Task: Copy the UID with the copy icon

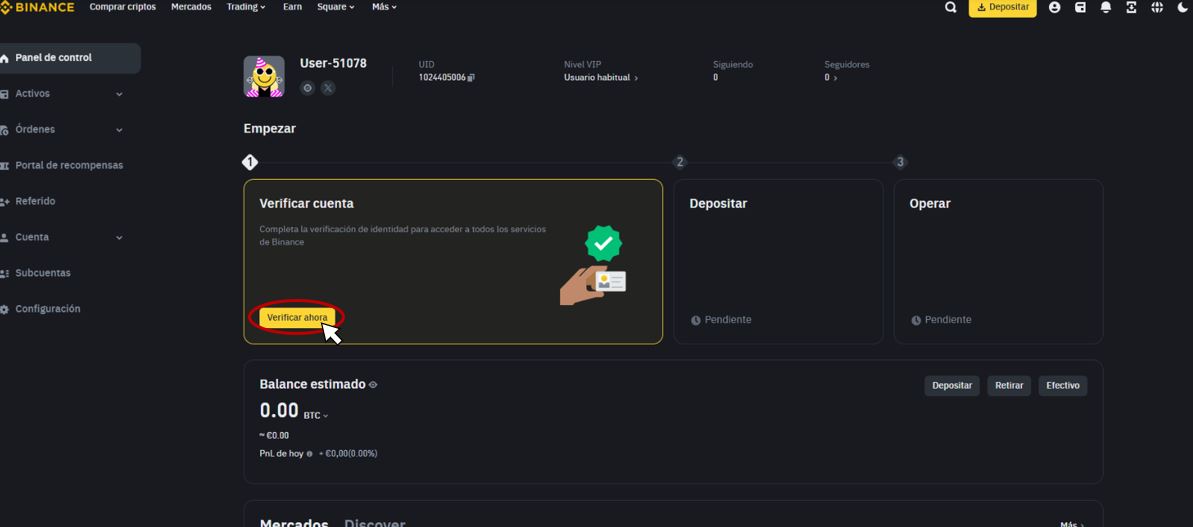Action: [471, 78]
